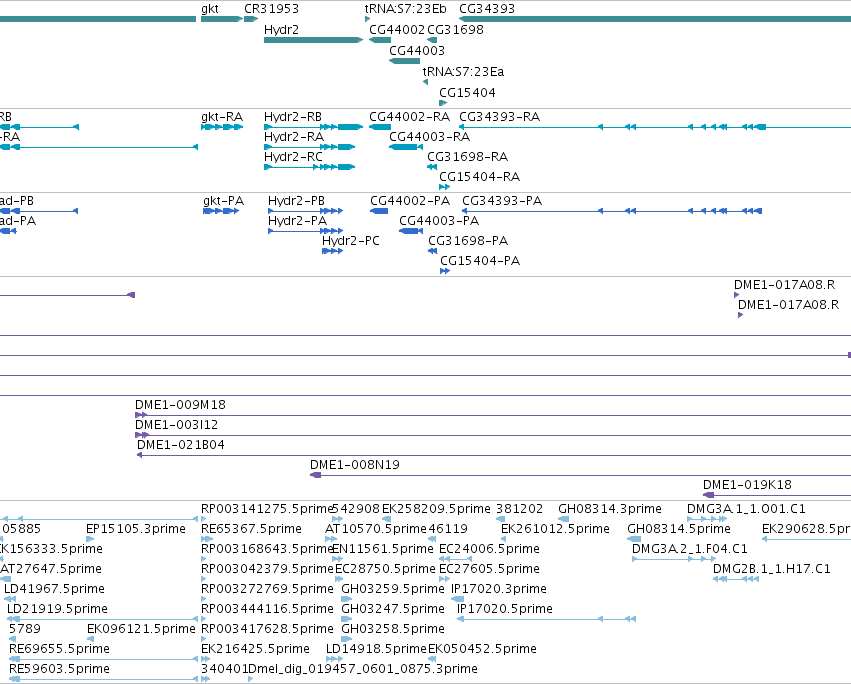This screenshot has height=684, width=851.
Task: Click the LD41967.5prime EST label
Action: tap(54, 589)
